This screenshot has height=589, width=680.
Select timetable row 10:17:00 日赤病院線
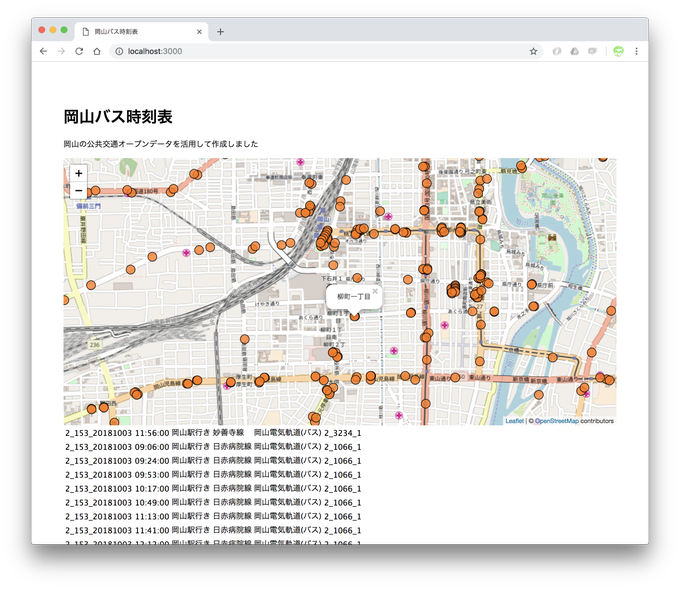coord(213,488)
